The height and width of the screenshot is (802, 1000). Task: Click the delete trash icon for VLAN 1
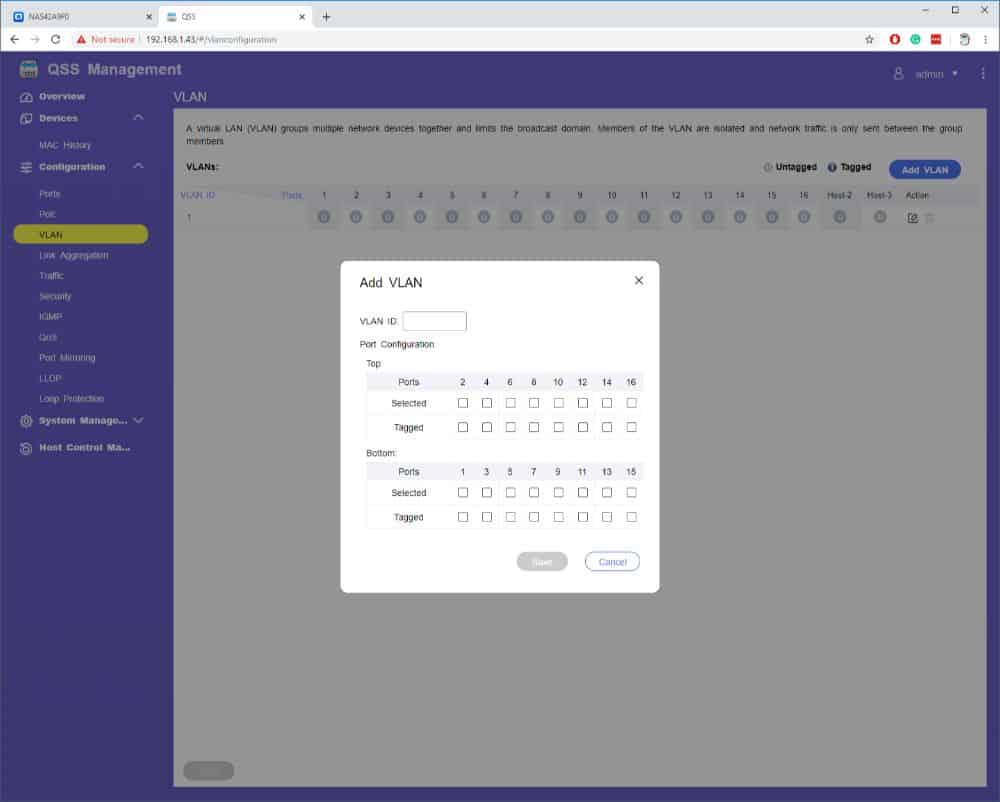pos(929,218)
